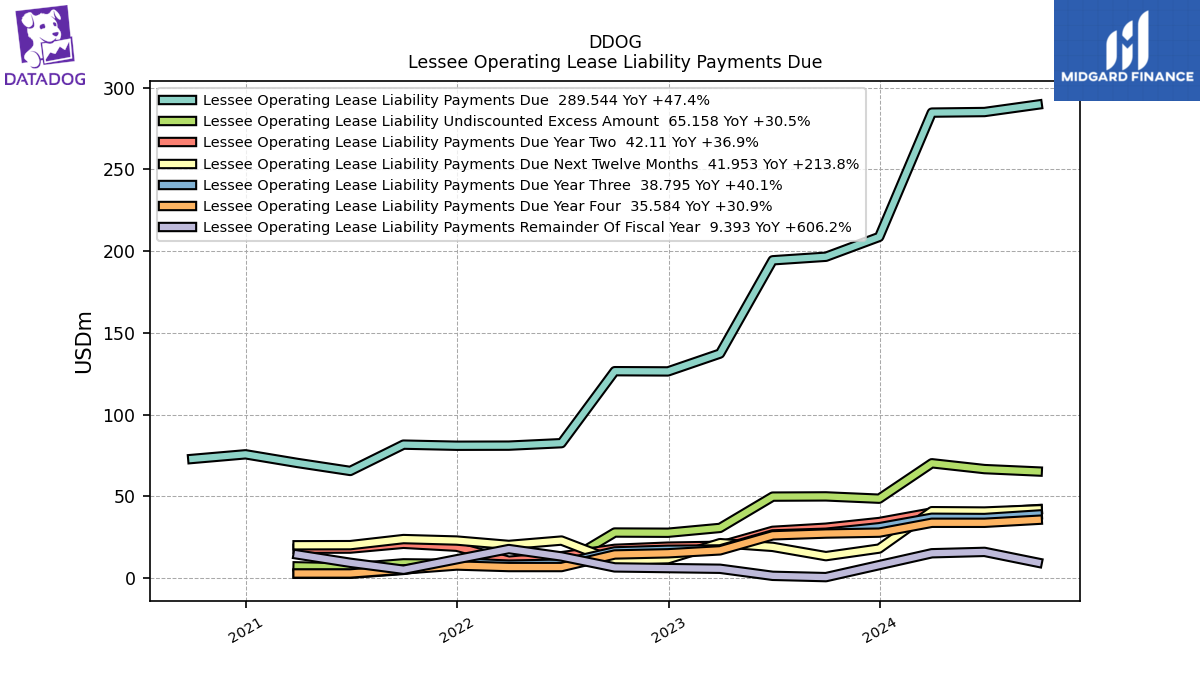Click the x-axis tick label '2021'
This screenshot has width=1200, height=675.
[x=246, y=630]
